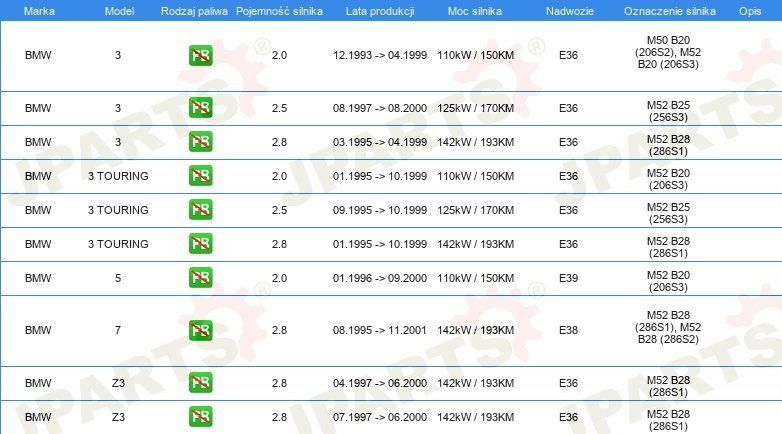This screenshot has width=782, height=434.
Task: Click petrol icon in BMW 3 2.5 08.1997 row
Action: pyautogui.click(x=200, y=108)
